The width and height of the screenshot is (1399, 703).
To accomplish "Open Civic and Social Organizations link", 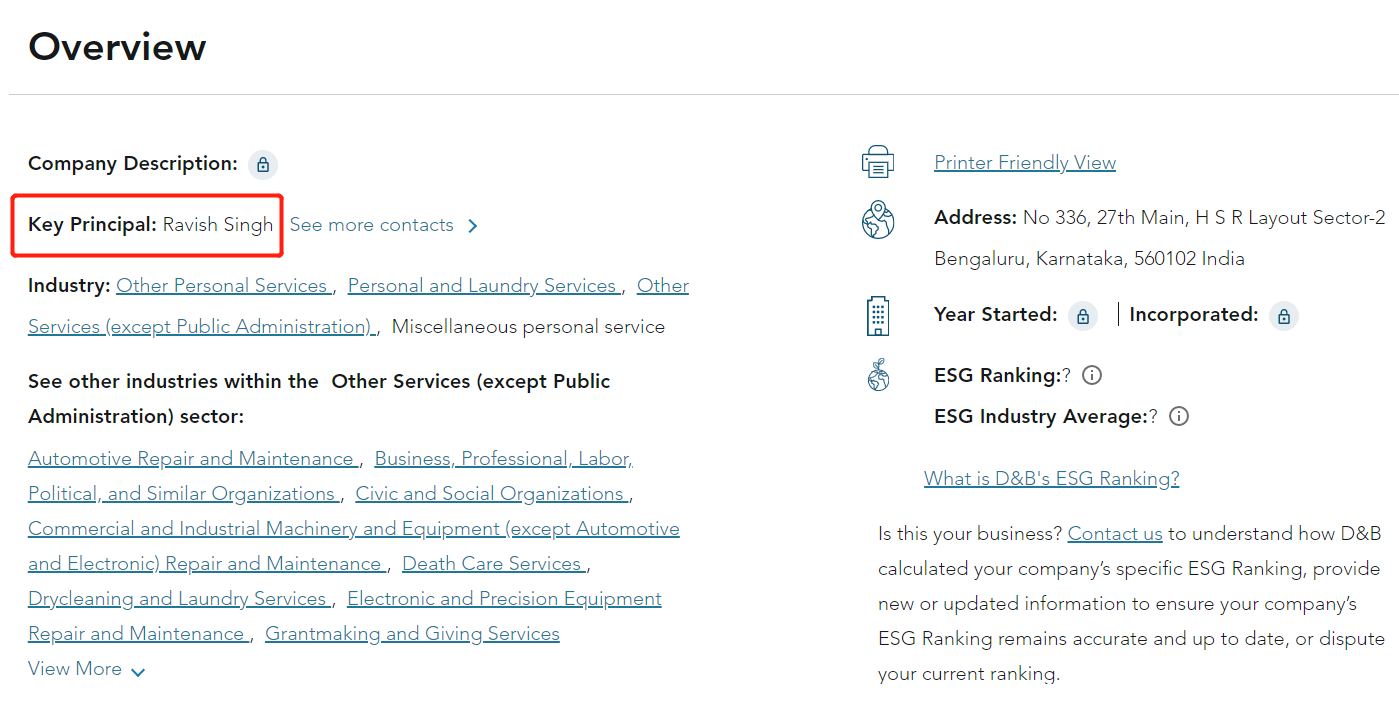I will pyautogui.click(x=490, y=493).
